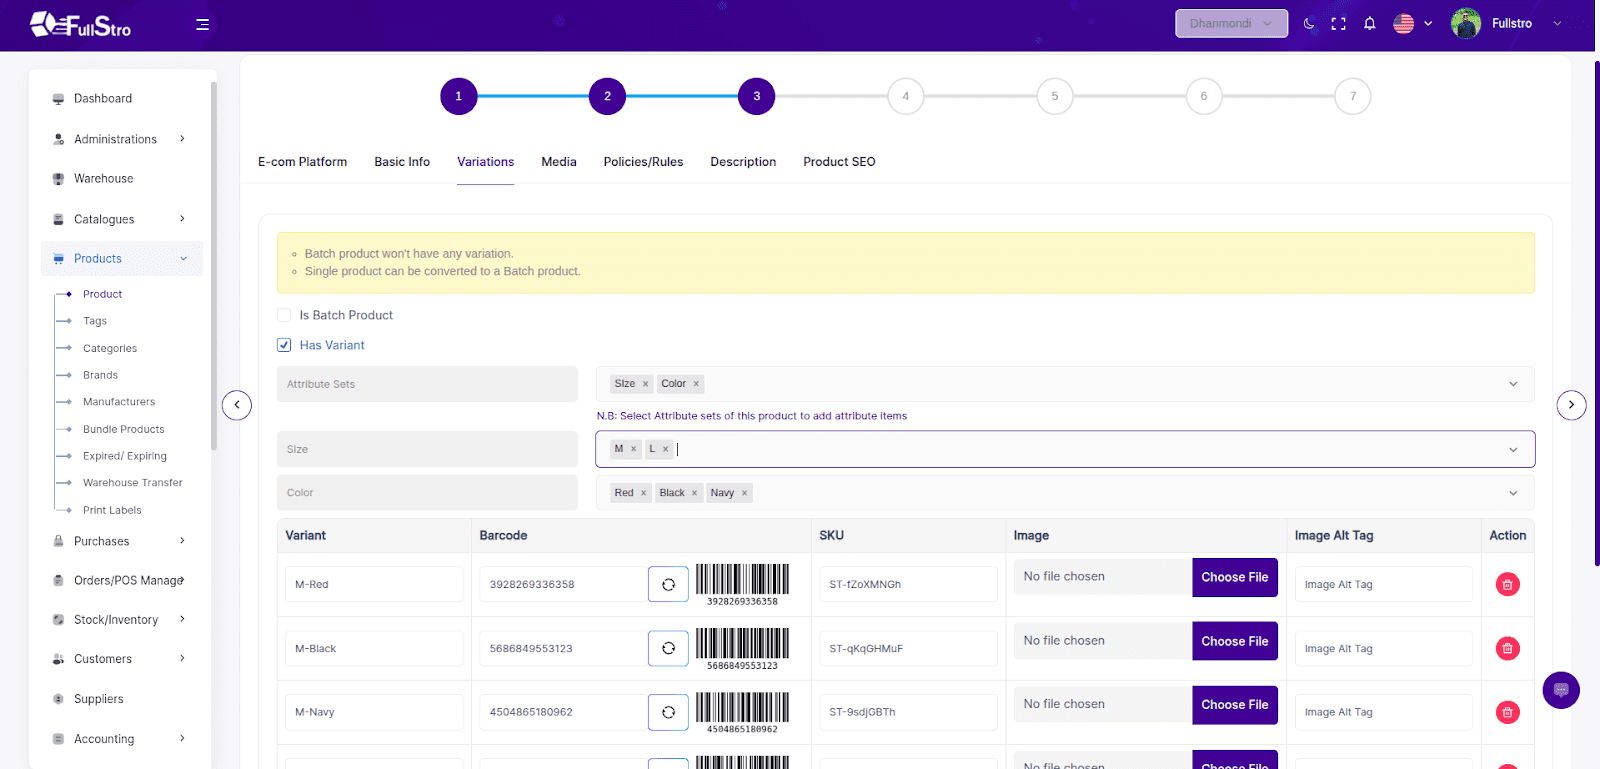
Task: Jump to wizard step 7
Action: (x=1353, y=96)
